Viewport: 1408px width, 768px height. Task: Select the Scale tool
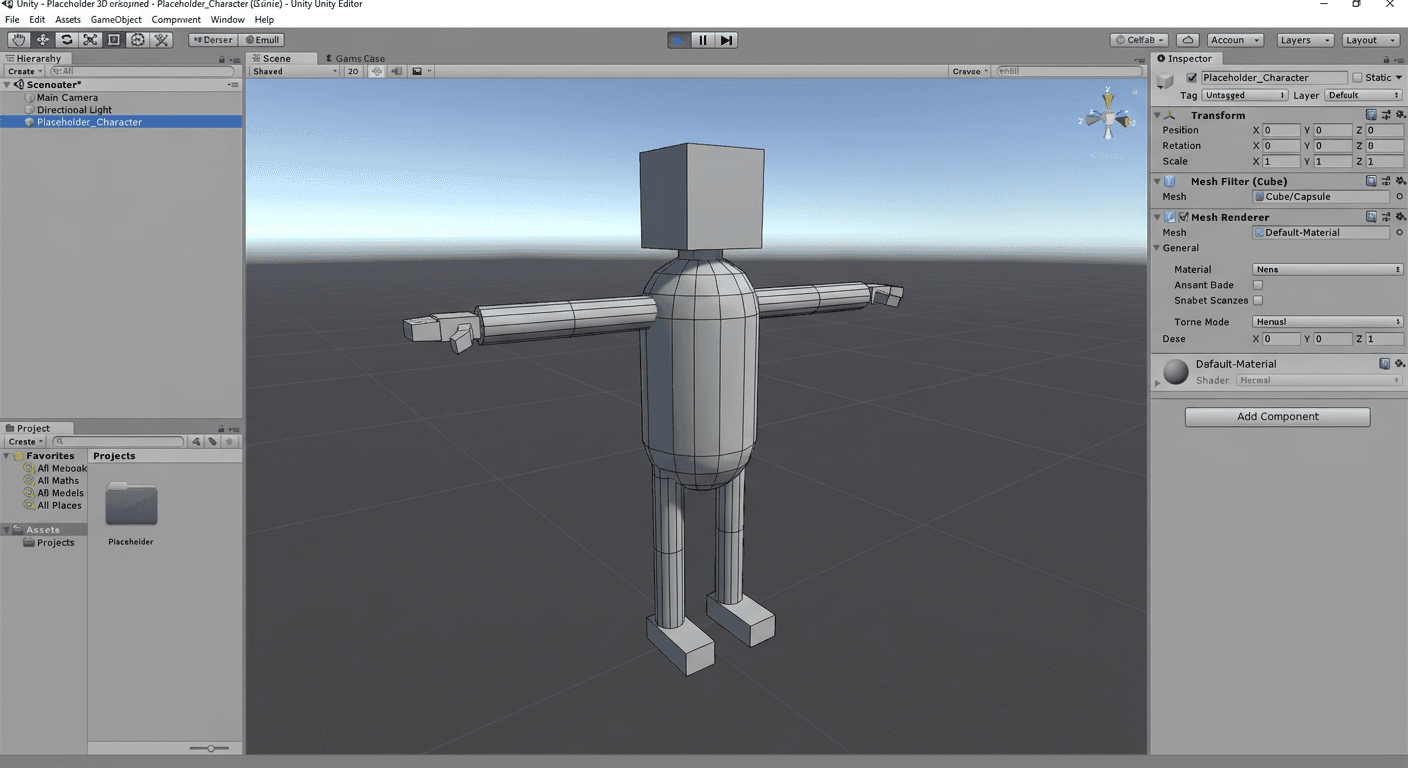(90, 39)
